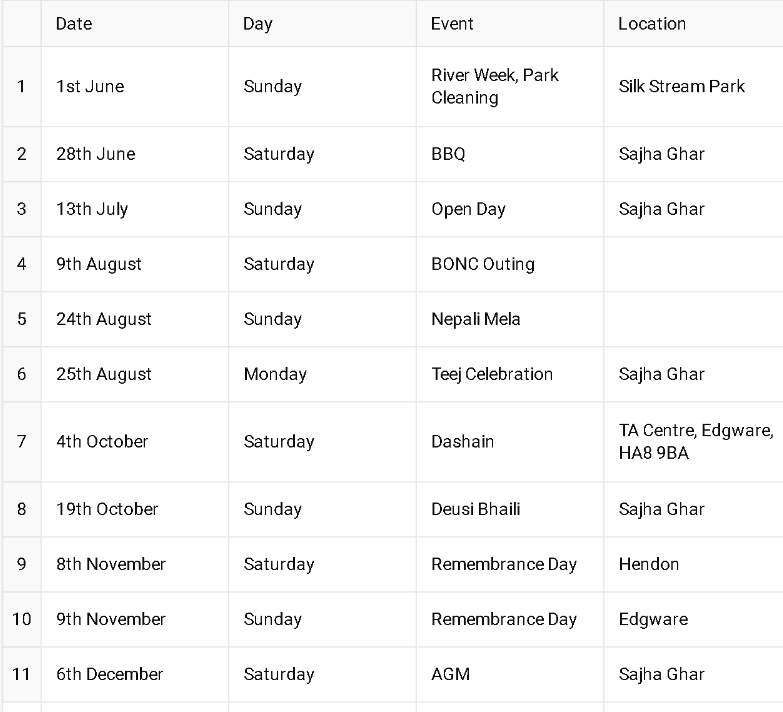
Task: Click the TA Centre, Edgware location cell
Action: click(x=694, y=441)
